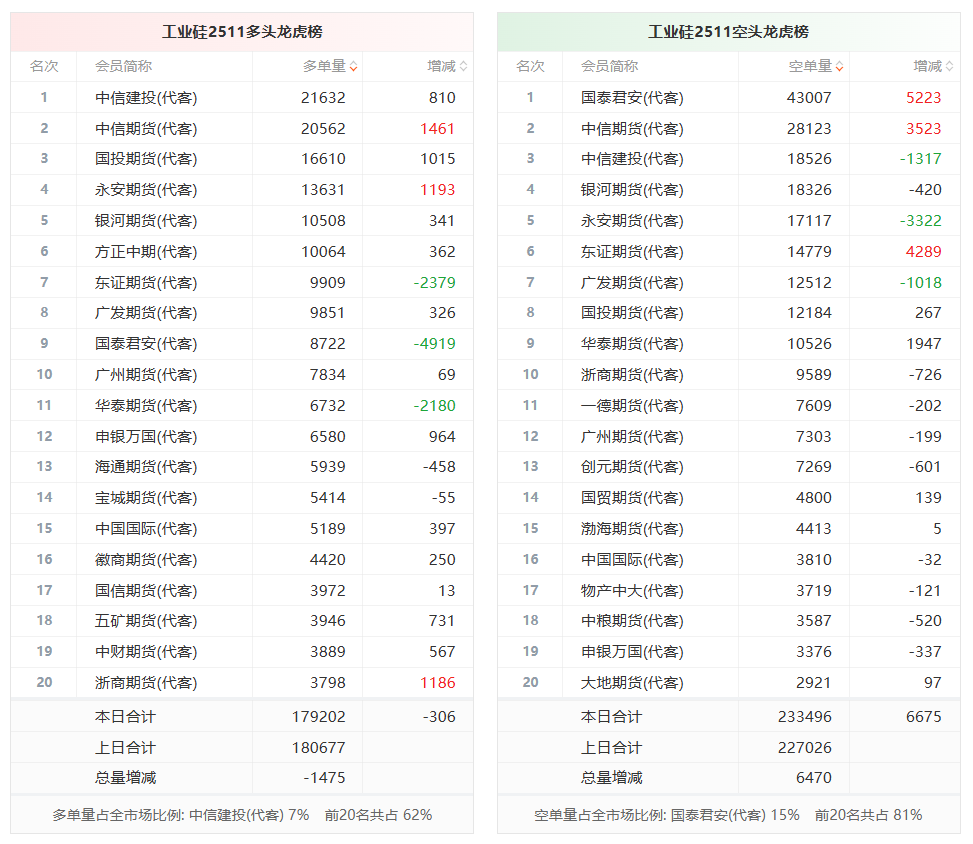973x844 pixels.
Task: Click 徽商期货(代客) row name
Action: click(146, 560)
